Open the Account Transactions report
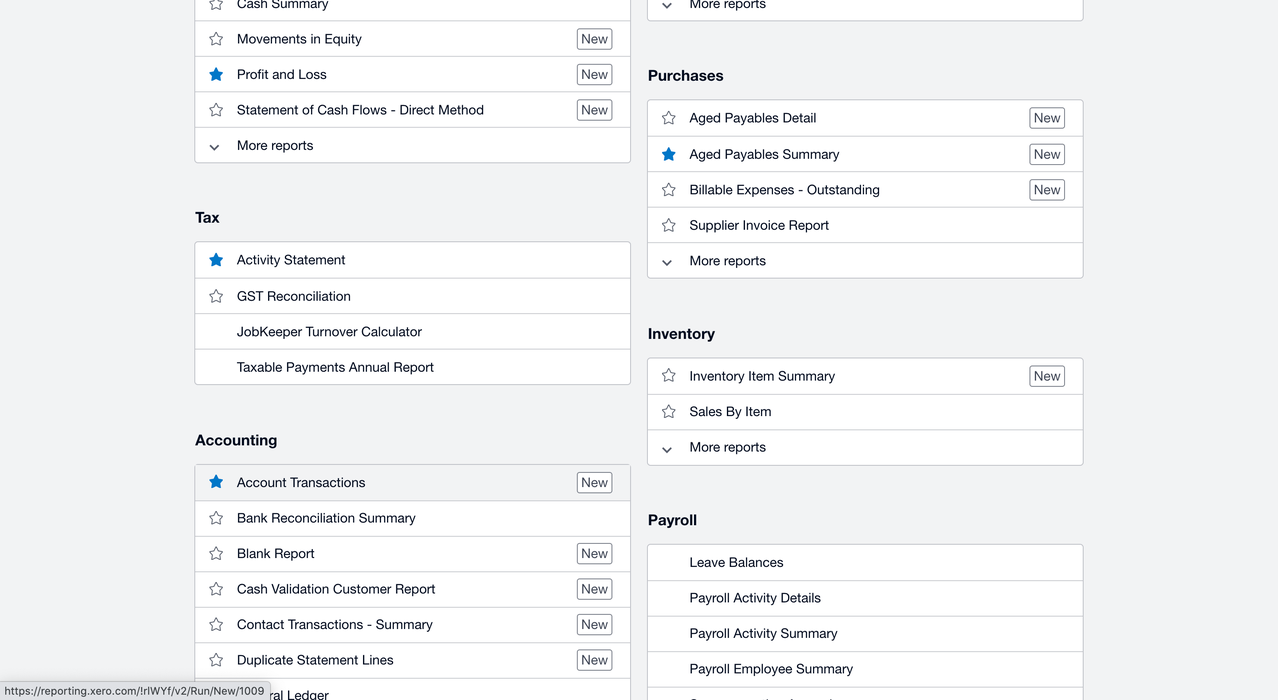This screenshot has width=1278, height=700. tap(301, 483)
